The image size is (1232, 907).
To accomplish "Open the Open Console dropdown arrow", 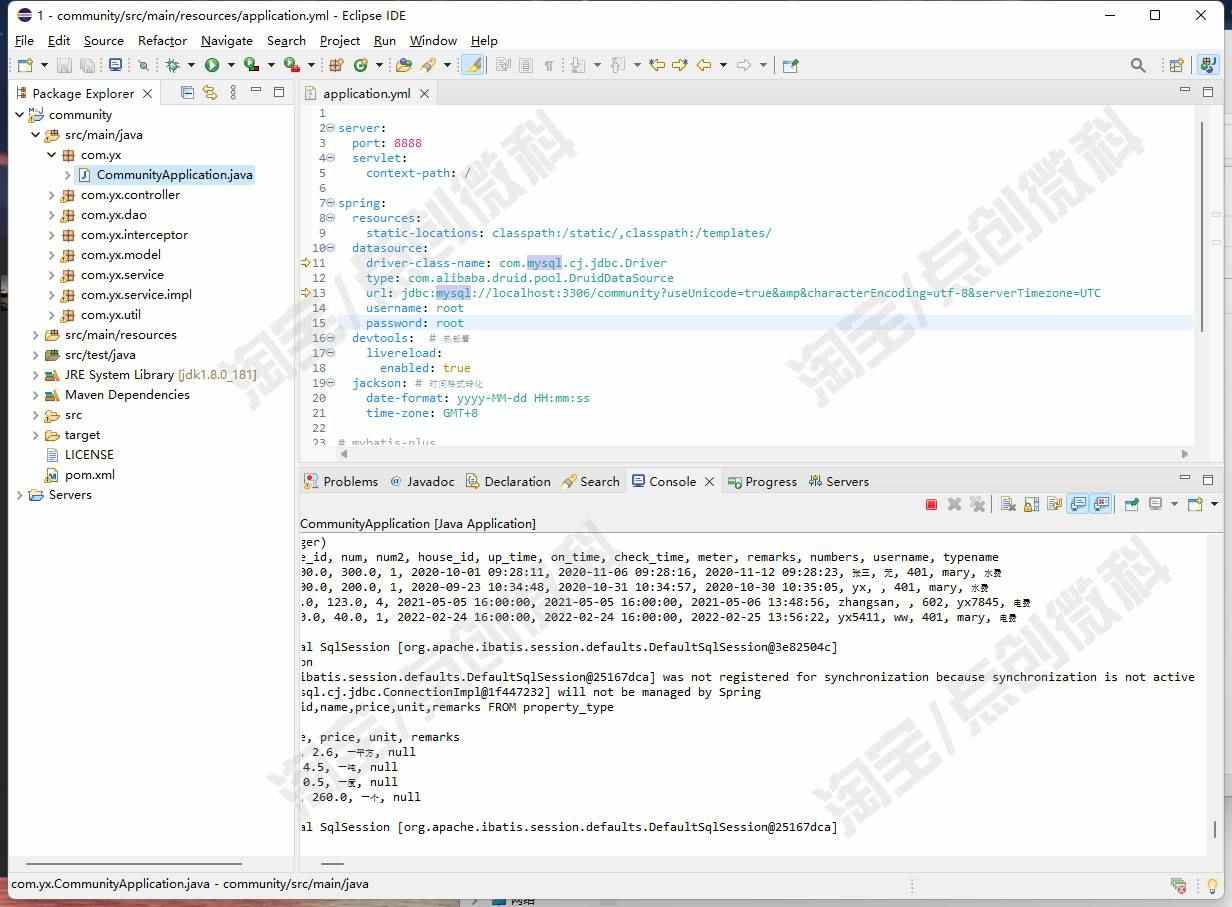I will (1214, 505).
